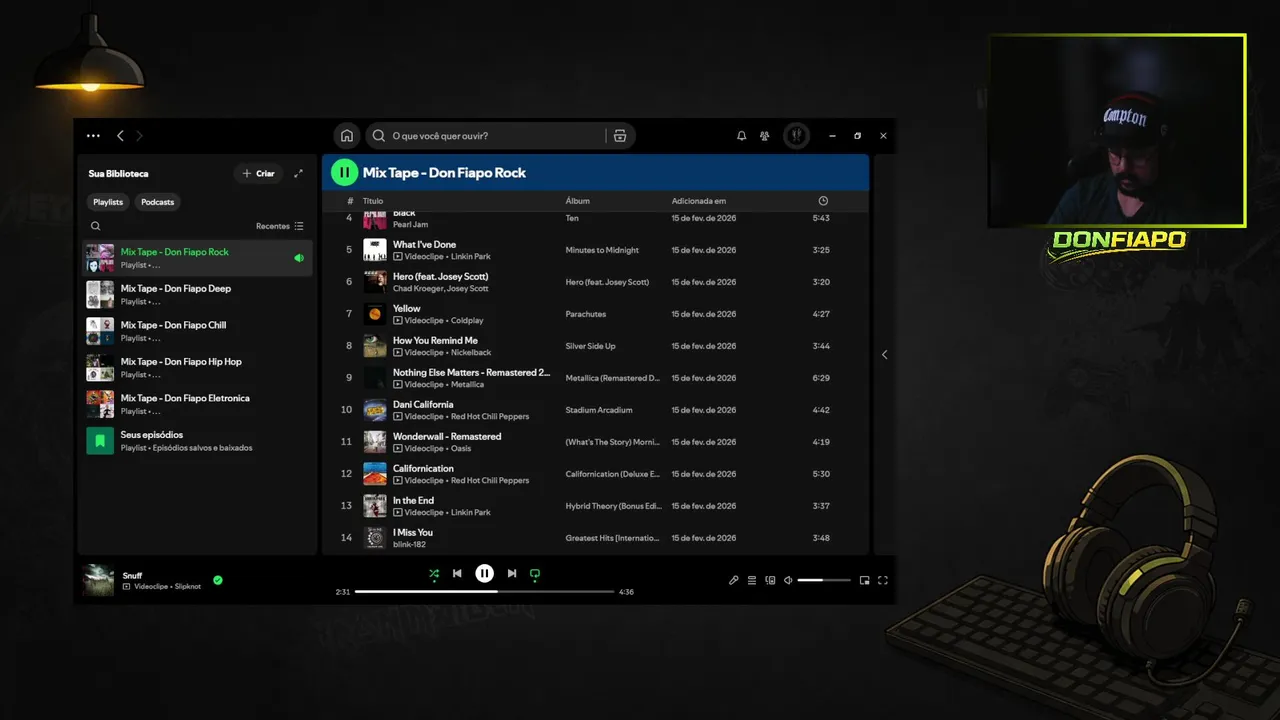Sort by the Álbum column header
The image size is (1280, 720).
578,201
